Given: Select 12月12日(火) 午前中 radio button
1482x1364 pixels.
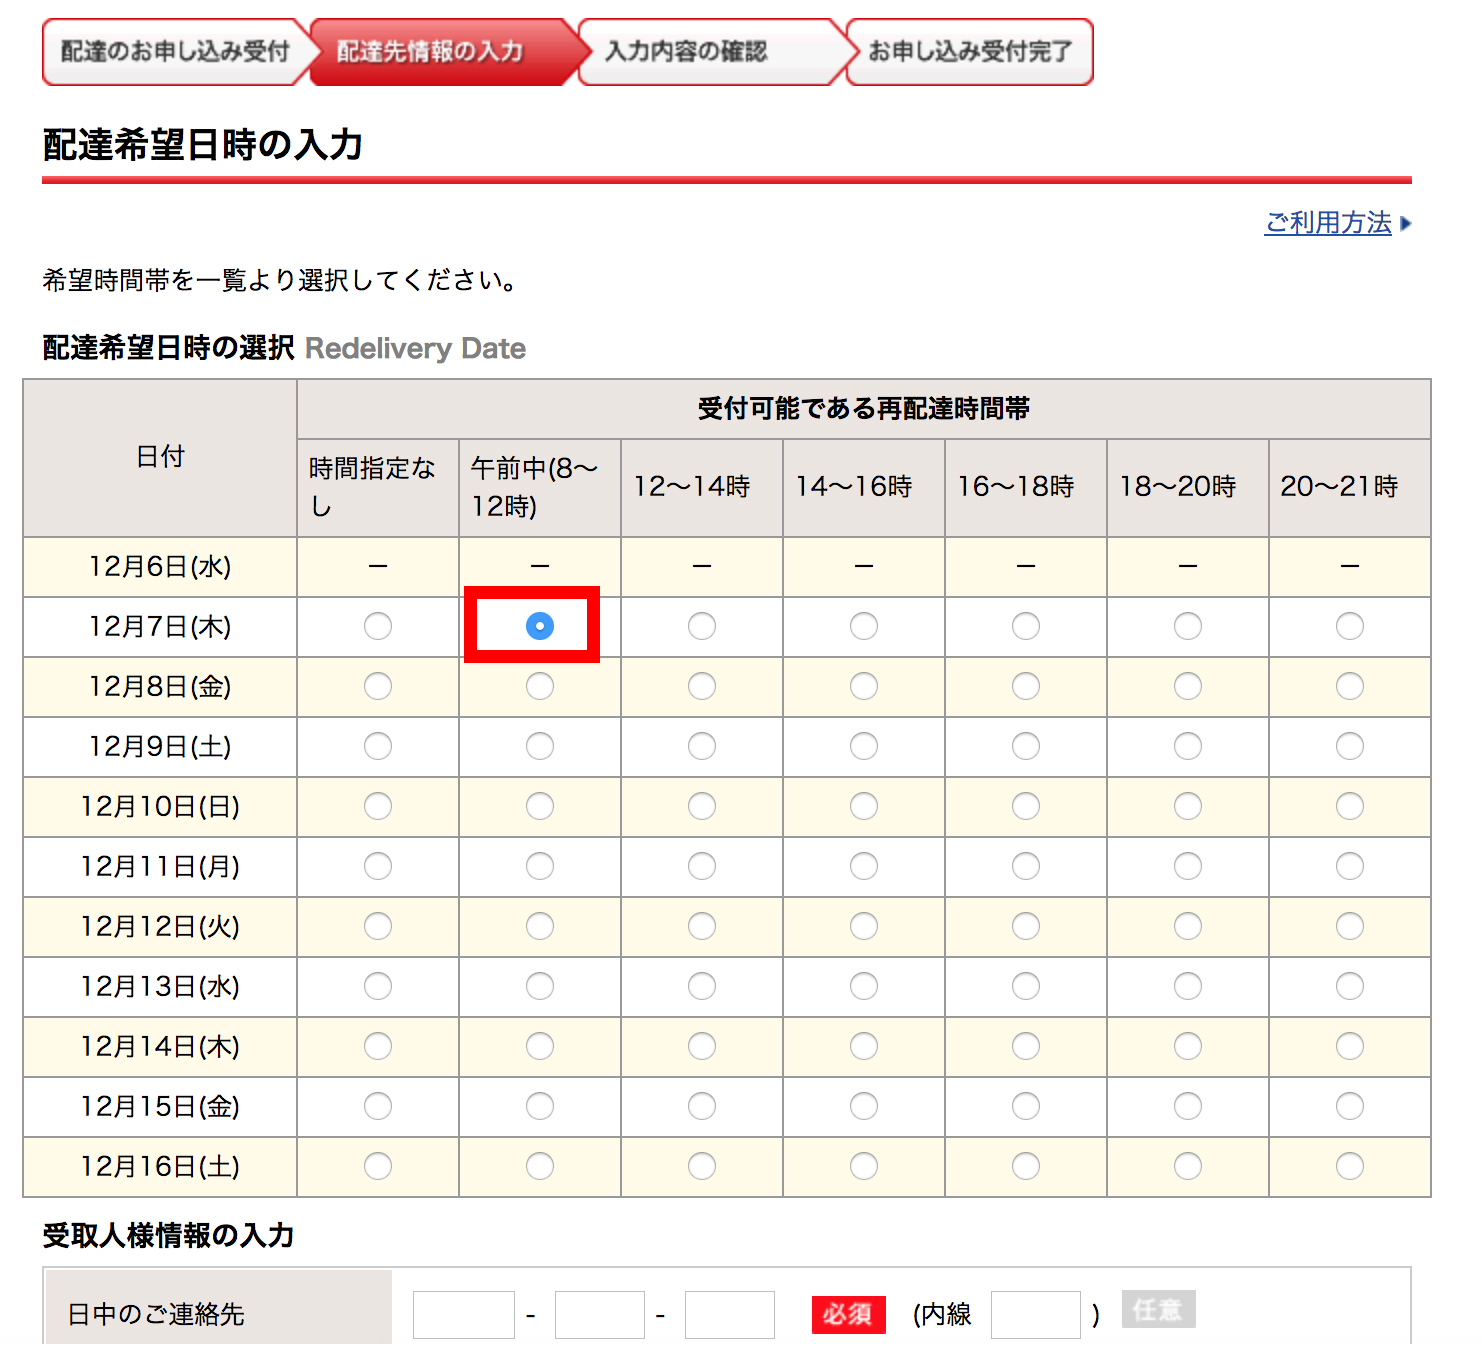Looking at the screenshot, I should 540,926.
